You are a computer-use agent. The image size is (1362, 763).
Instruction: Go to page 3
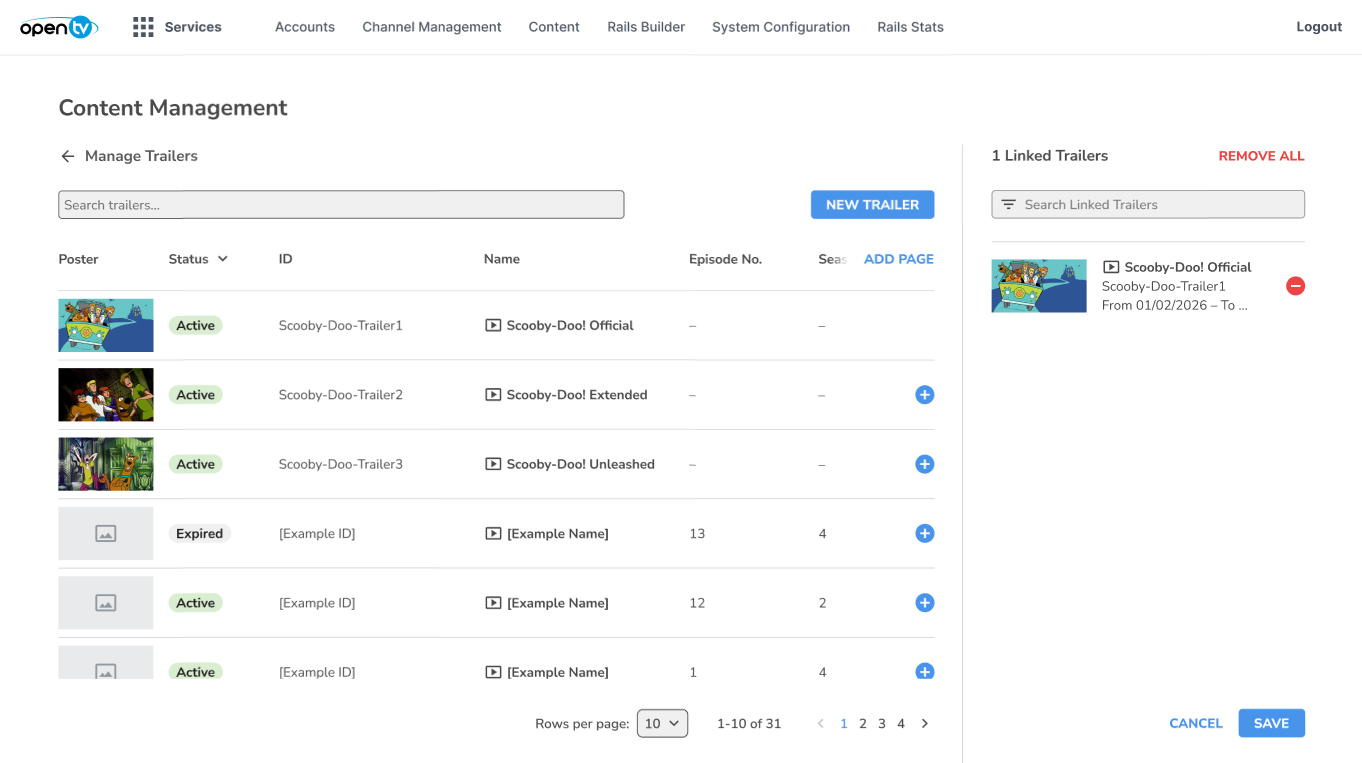[x=882, y=724]
